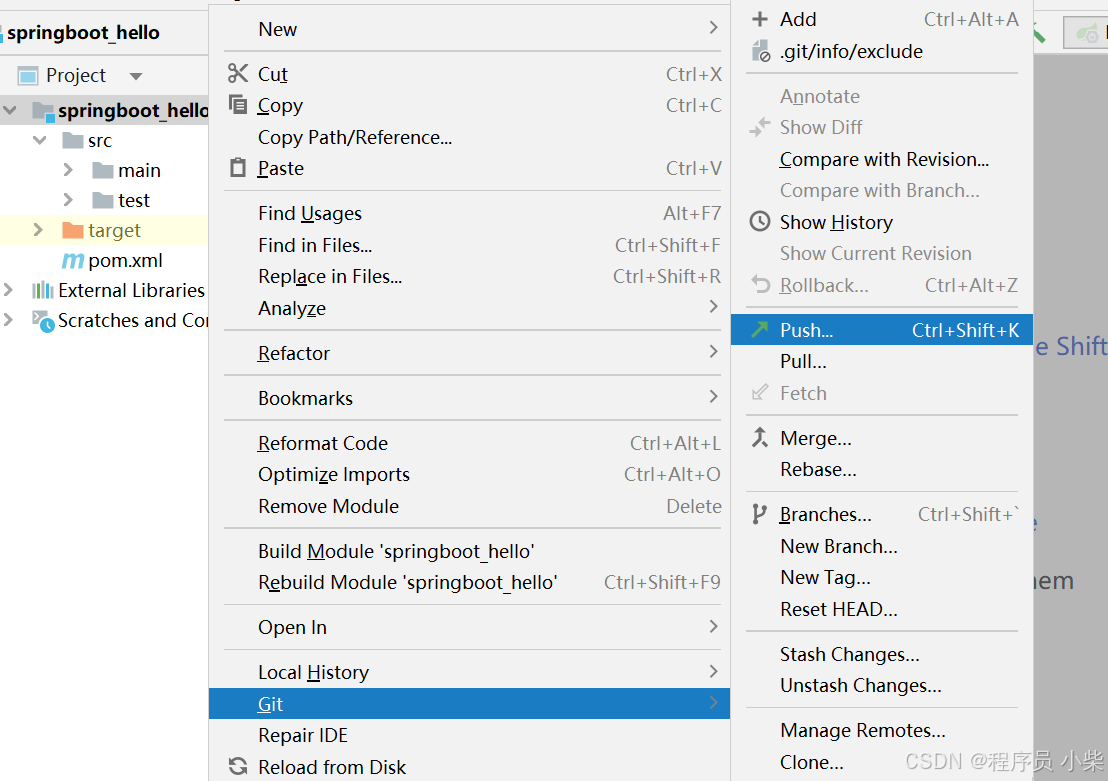1108x781 pixels.
Task: Click the green Push arrow icon
Action: click(760, 329)
